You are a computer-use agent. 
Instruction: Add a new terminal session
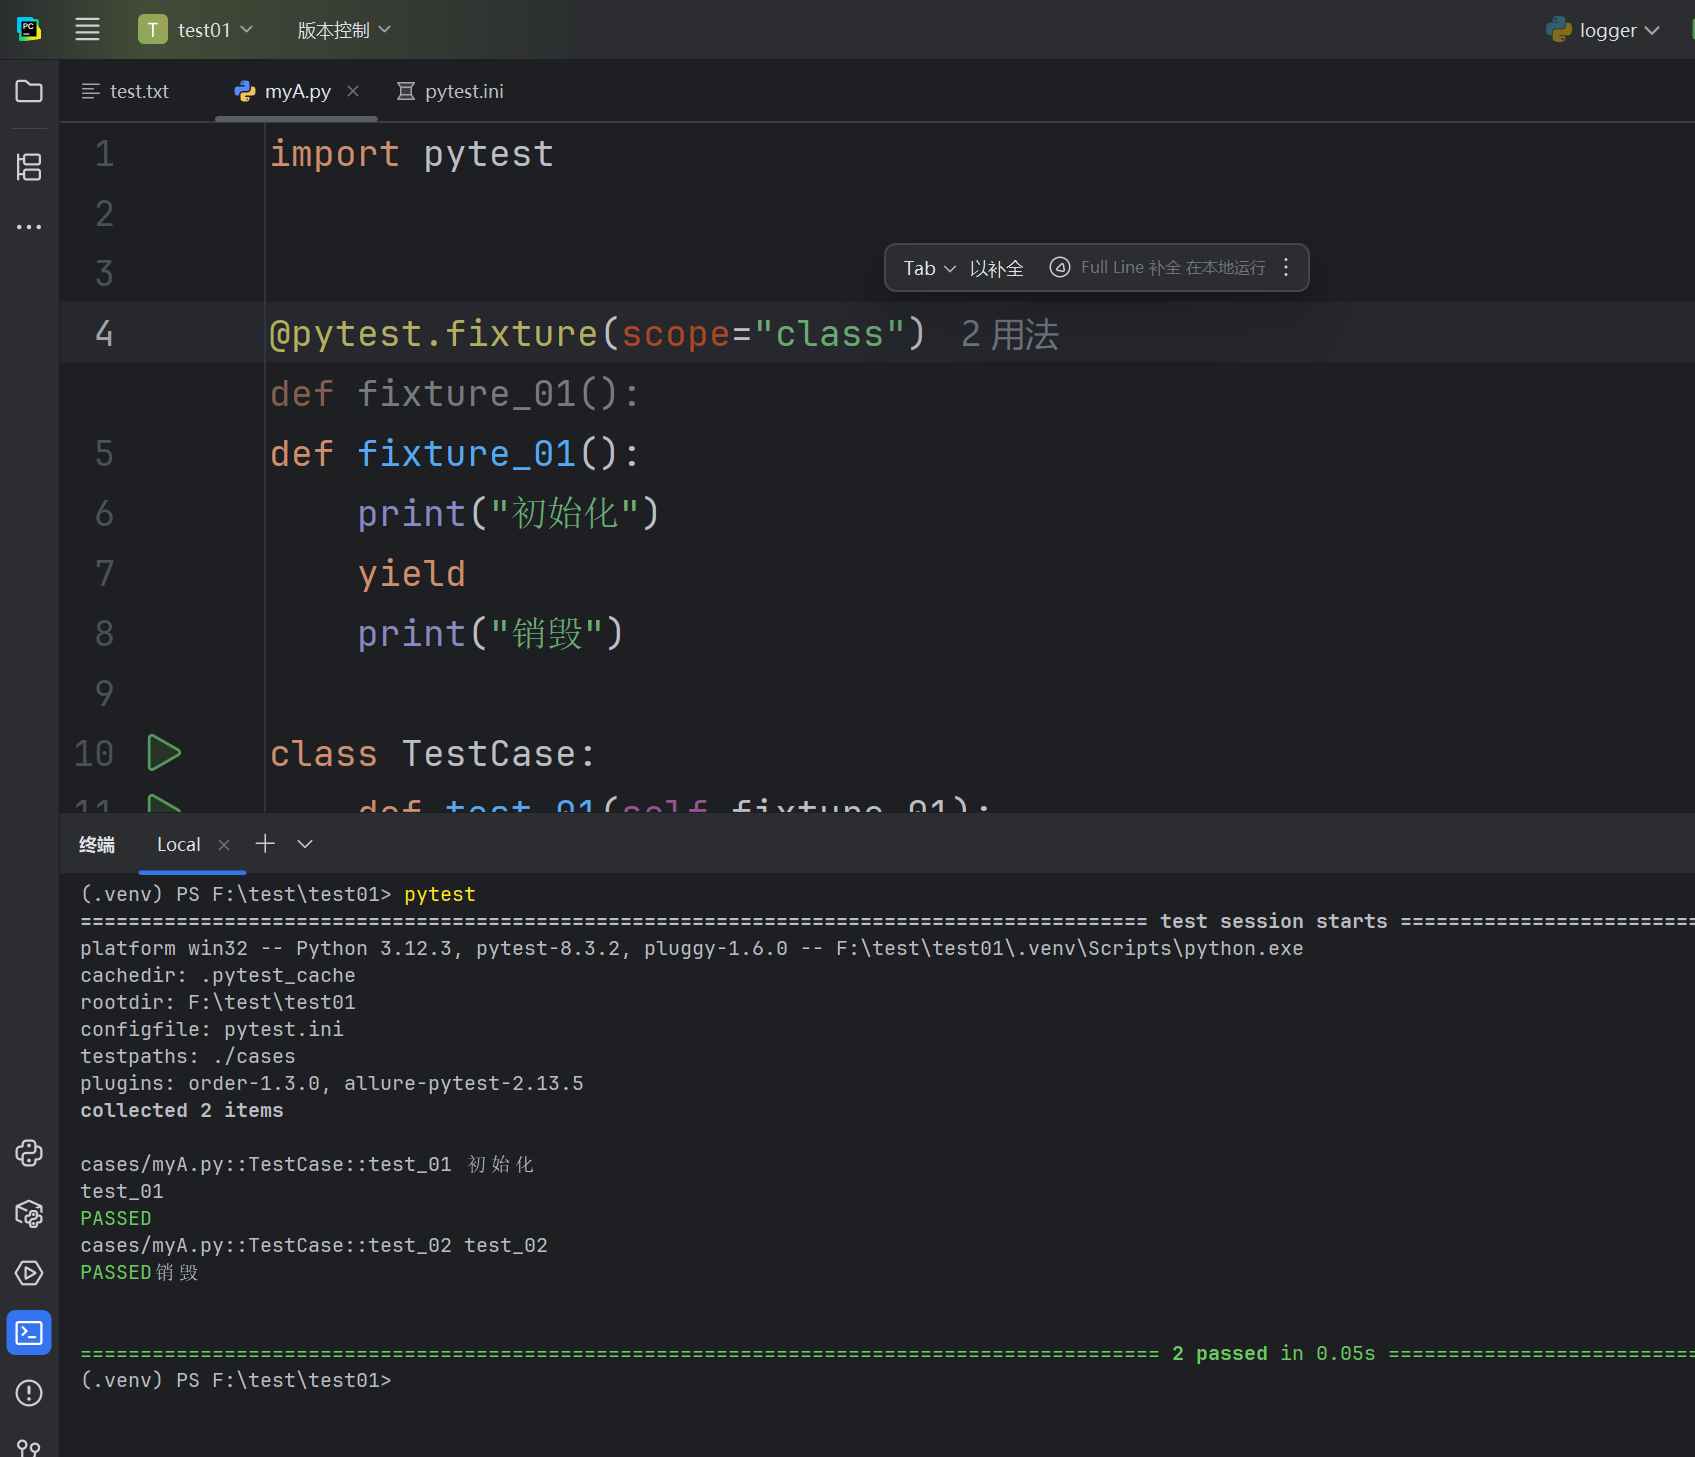pyautogui.click(x=265, y=844)
